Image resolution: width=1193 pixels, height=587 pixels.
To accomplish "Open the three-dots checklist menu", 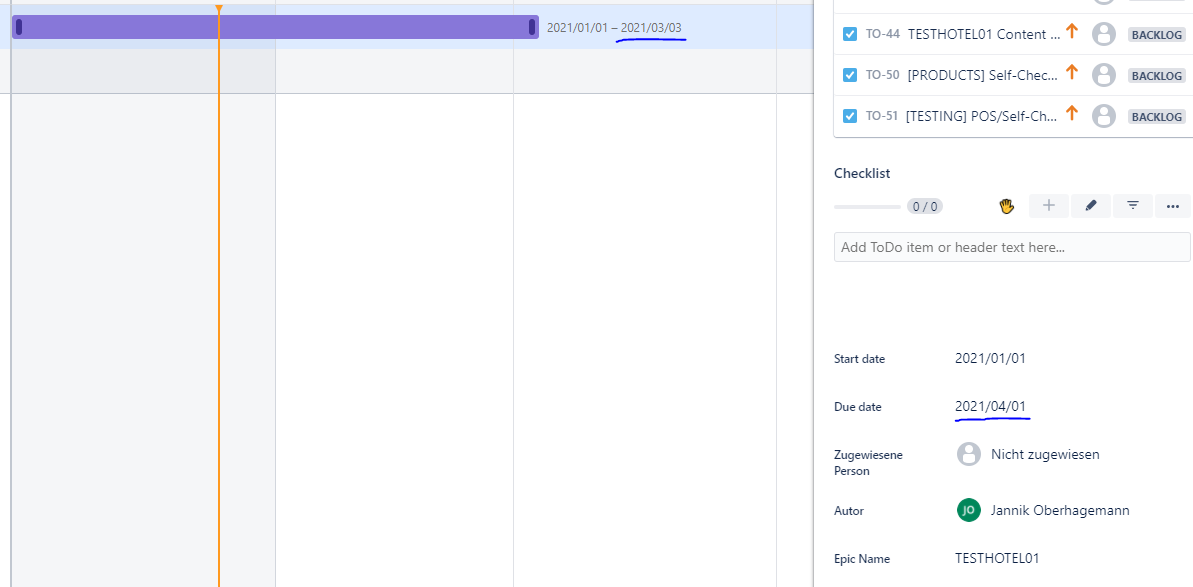I will pyautogui.click(x=1172, y=205).
